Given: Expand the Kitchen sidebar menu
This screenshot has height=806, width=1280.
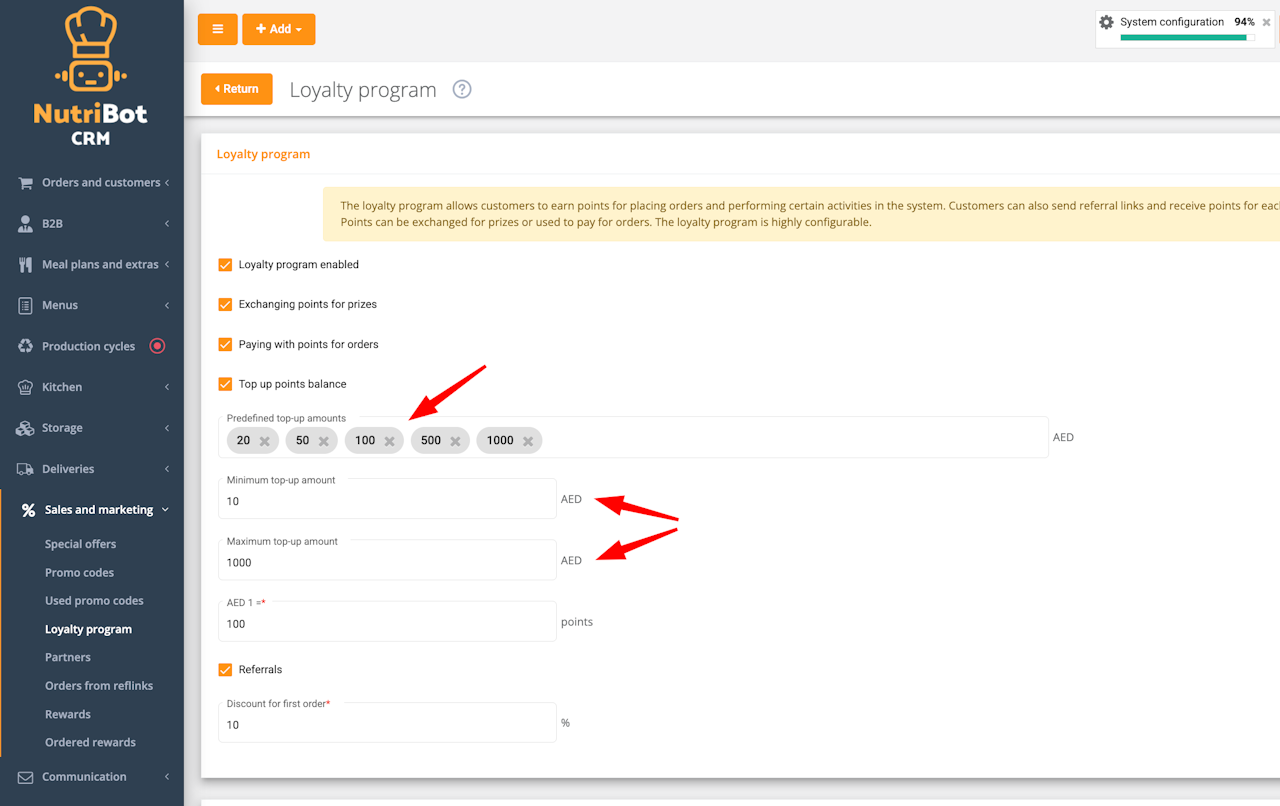Looking at the screenshot, I should click(92, 387).
